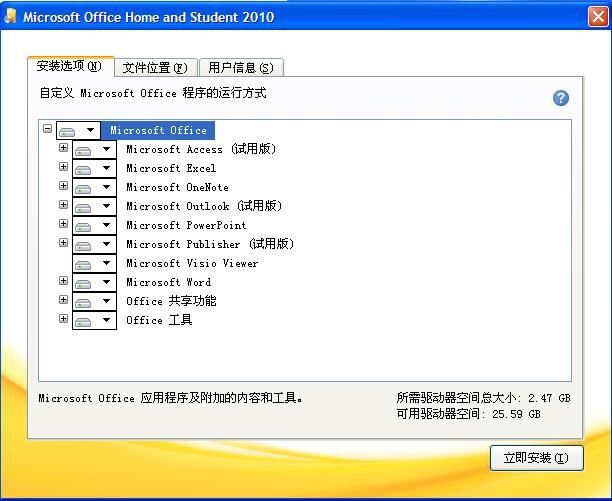
Task: Open install options dropdown for Microsoft Outlook
Action: pyautogui.click(x=106, y=207)
